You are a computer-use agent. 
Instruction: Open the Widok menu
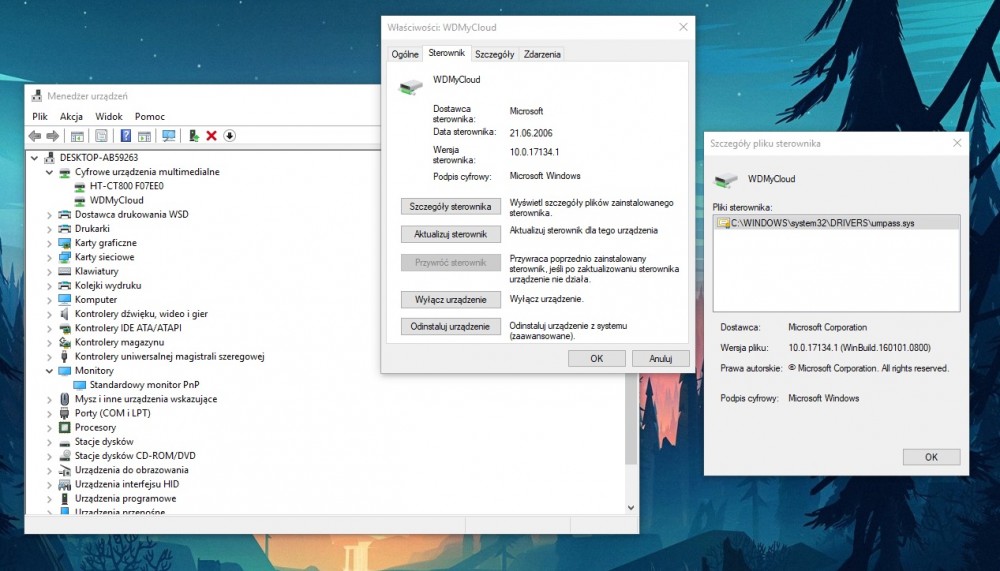[x=109, y=116]
